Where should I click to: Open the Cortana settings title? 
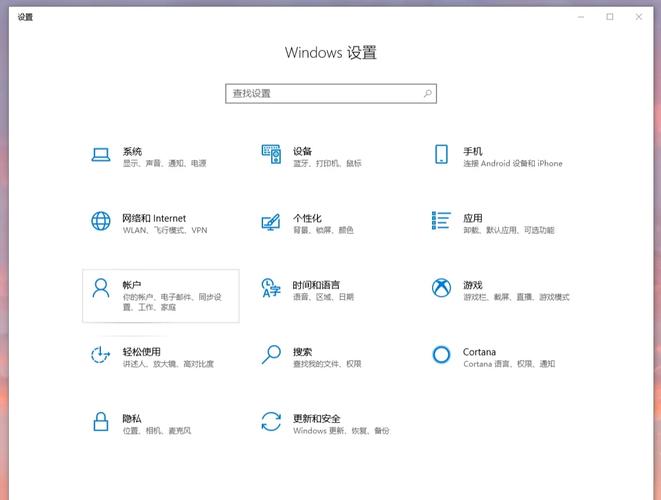tap(479, 352)
